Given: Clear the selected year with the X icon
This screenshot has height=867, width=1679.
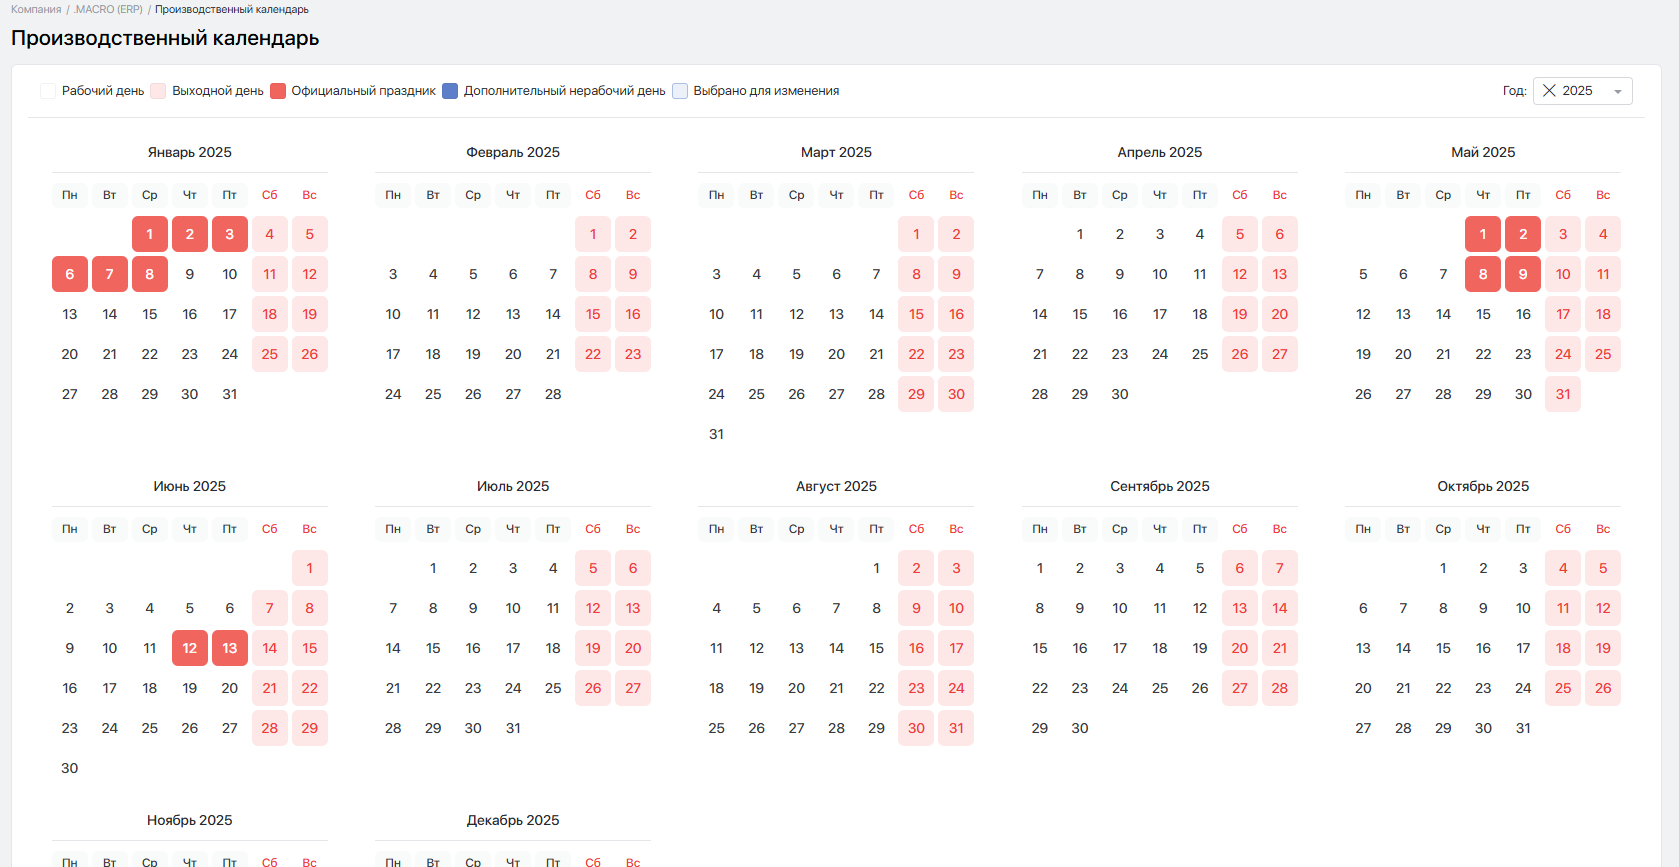Looking at the screenshot, I should (x=1549, y=91).
